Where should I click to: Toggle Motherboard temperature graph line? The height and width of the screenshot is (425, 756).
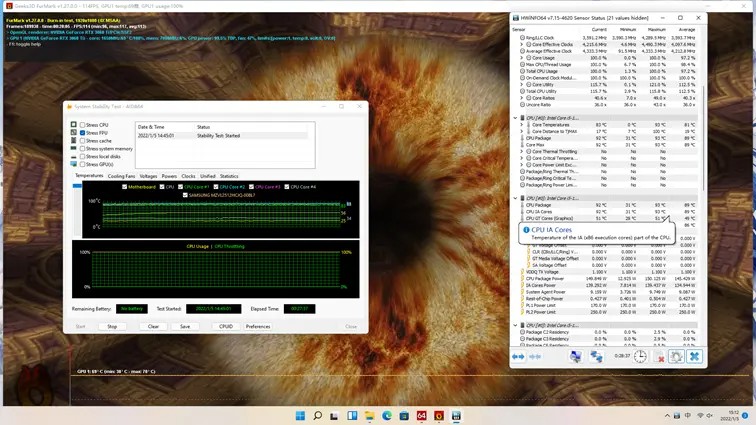click(x=124, y=187)
